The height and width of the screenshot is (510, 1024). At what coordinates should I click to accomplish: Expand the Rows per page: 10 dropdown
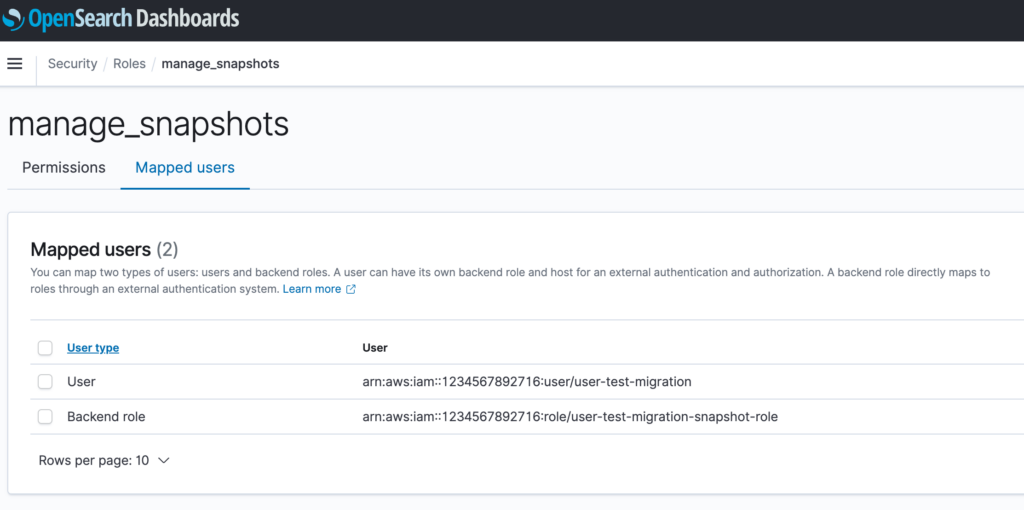click(x=104, y=461)
